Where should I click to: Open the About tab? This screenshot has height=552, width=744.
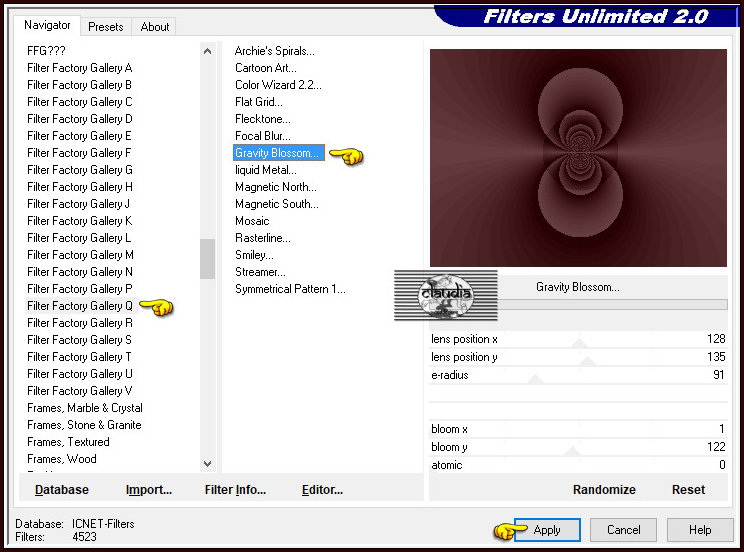[x=154, y=27]
